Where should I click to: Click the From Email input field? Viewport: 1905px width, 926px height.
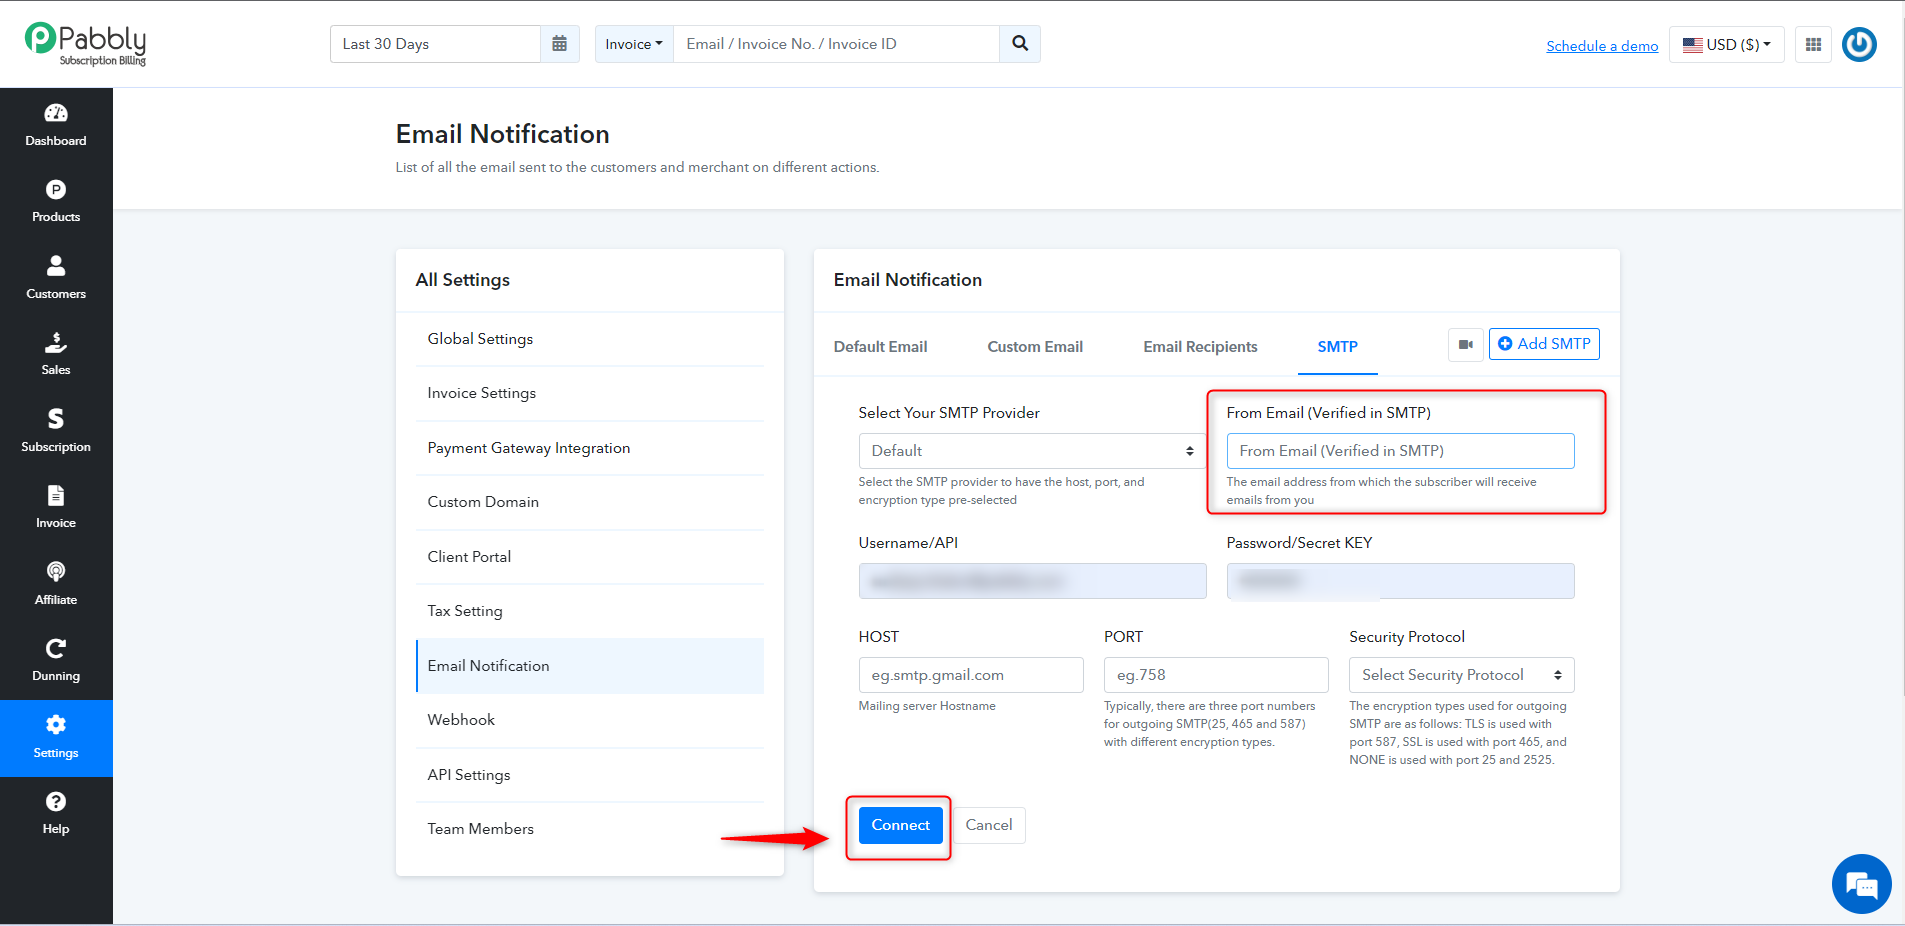(1400, 451)
